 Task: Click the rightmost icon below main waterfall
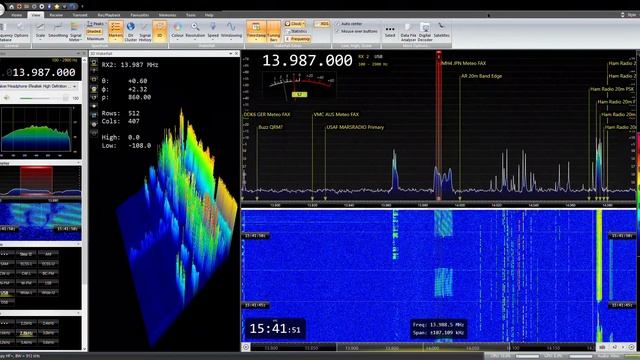pyautogui.click(x=631, y=347)
